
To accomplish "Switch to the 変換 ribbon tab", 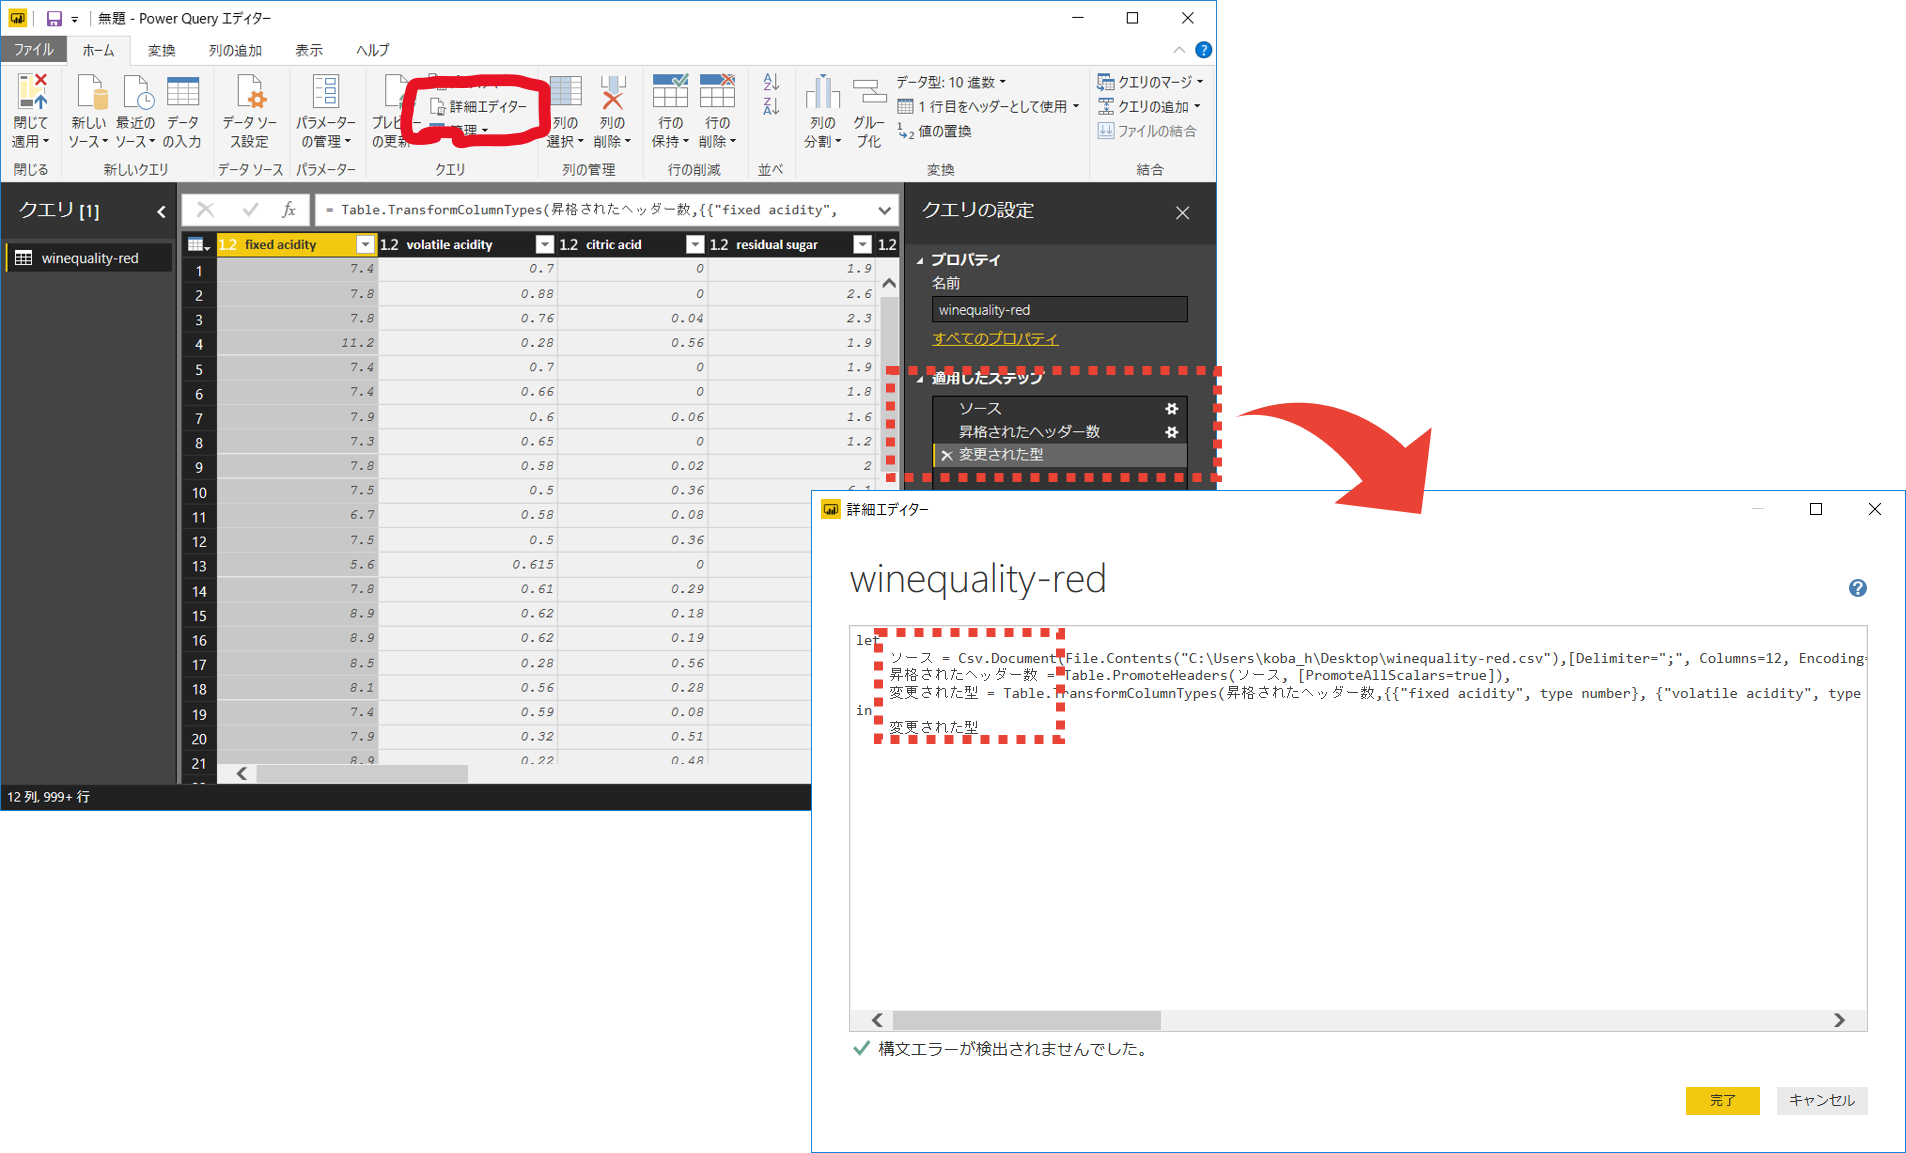I will coord(160,49).
